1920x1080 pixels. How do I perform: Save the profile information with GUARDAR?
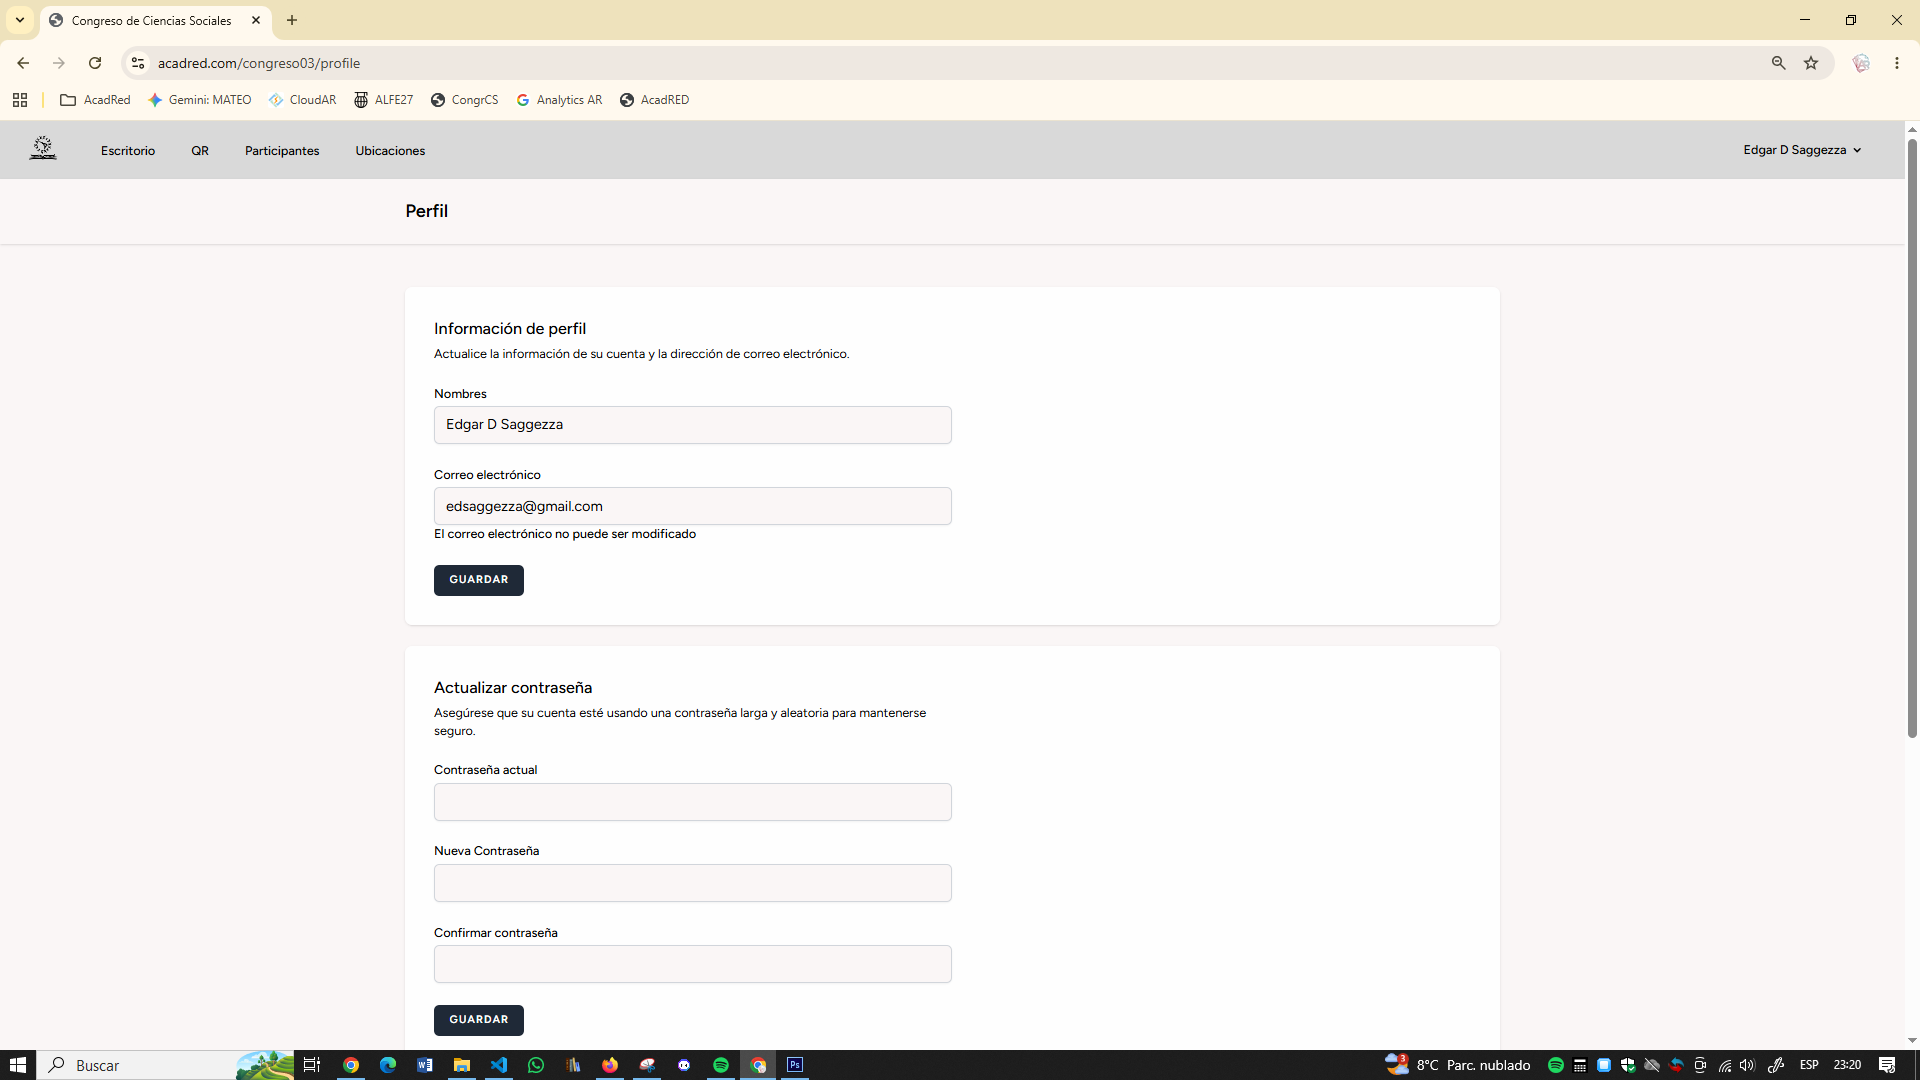tap(479, 580)
